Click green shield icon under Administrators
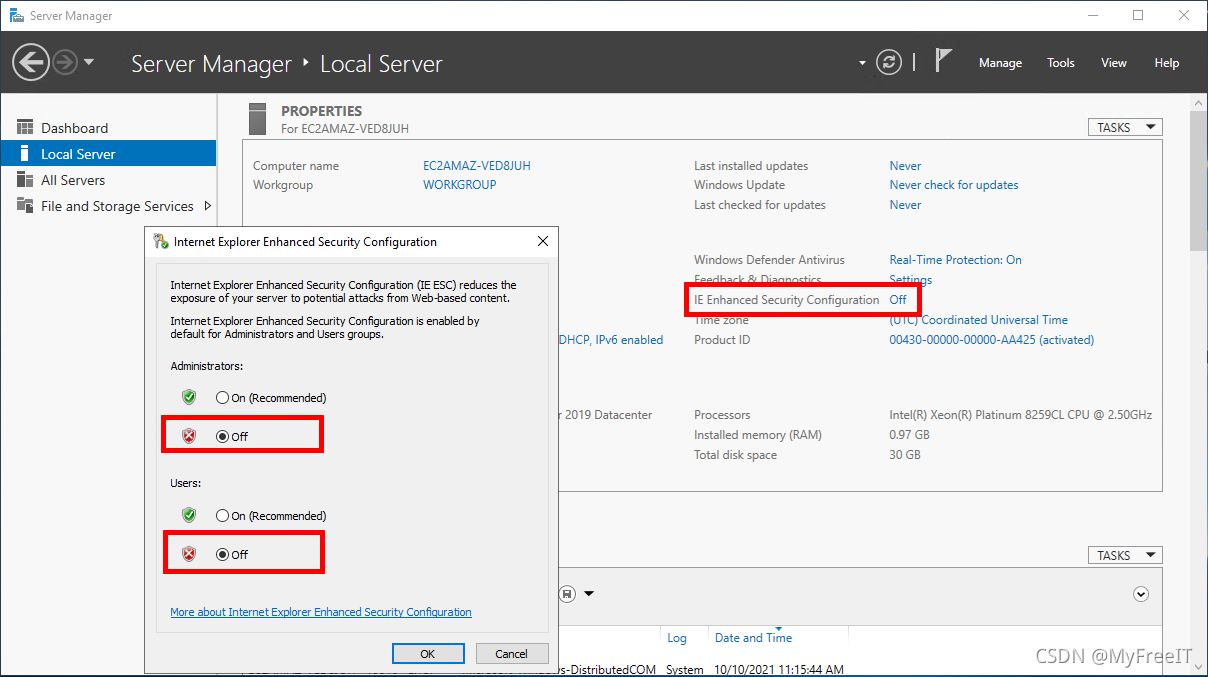Image resolution: width=1208 pixels, height=677 pixels. point(189,397)
